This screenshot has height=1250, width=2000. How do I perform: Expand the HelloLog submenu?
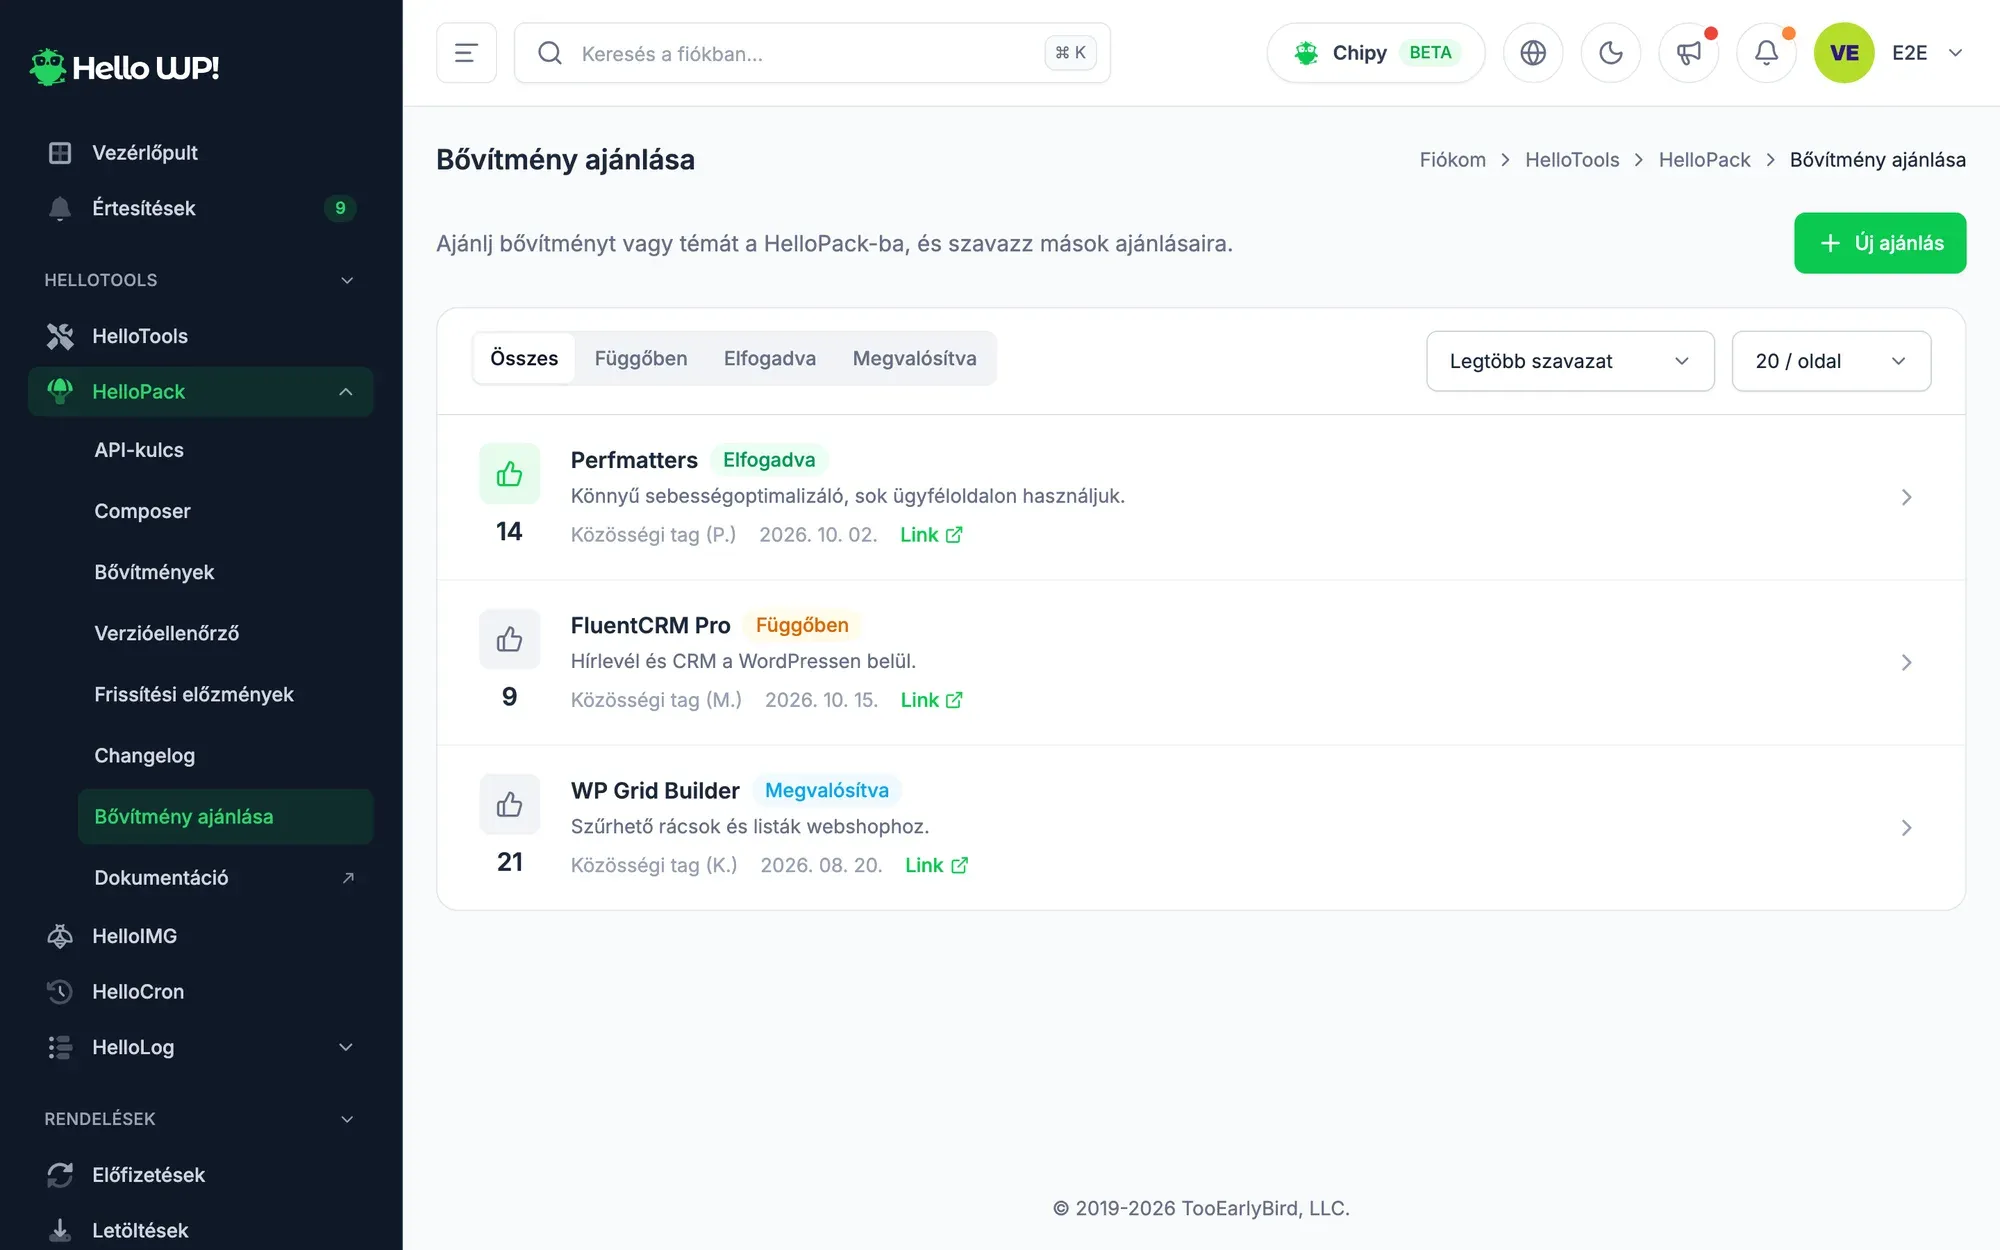point(346,1047)
